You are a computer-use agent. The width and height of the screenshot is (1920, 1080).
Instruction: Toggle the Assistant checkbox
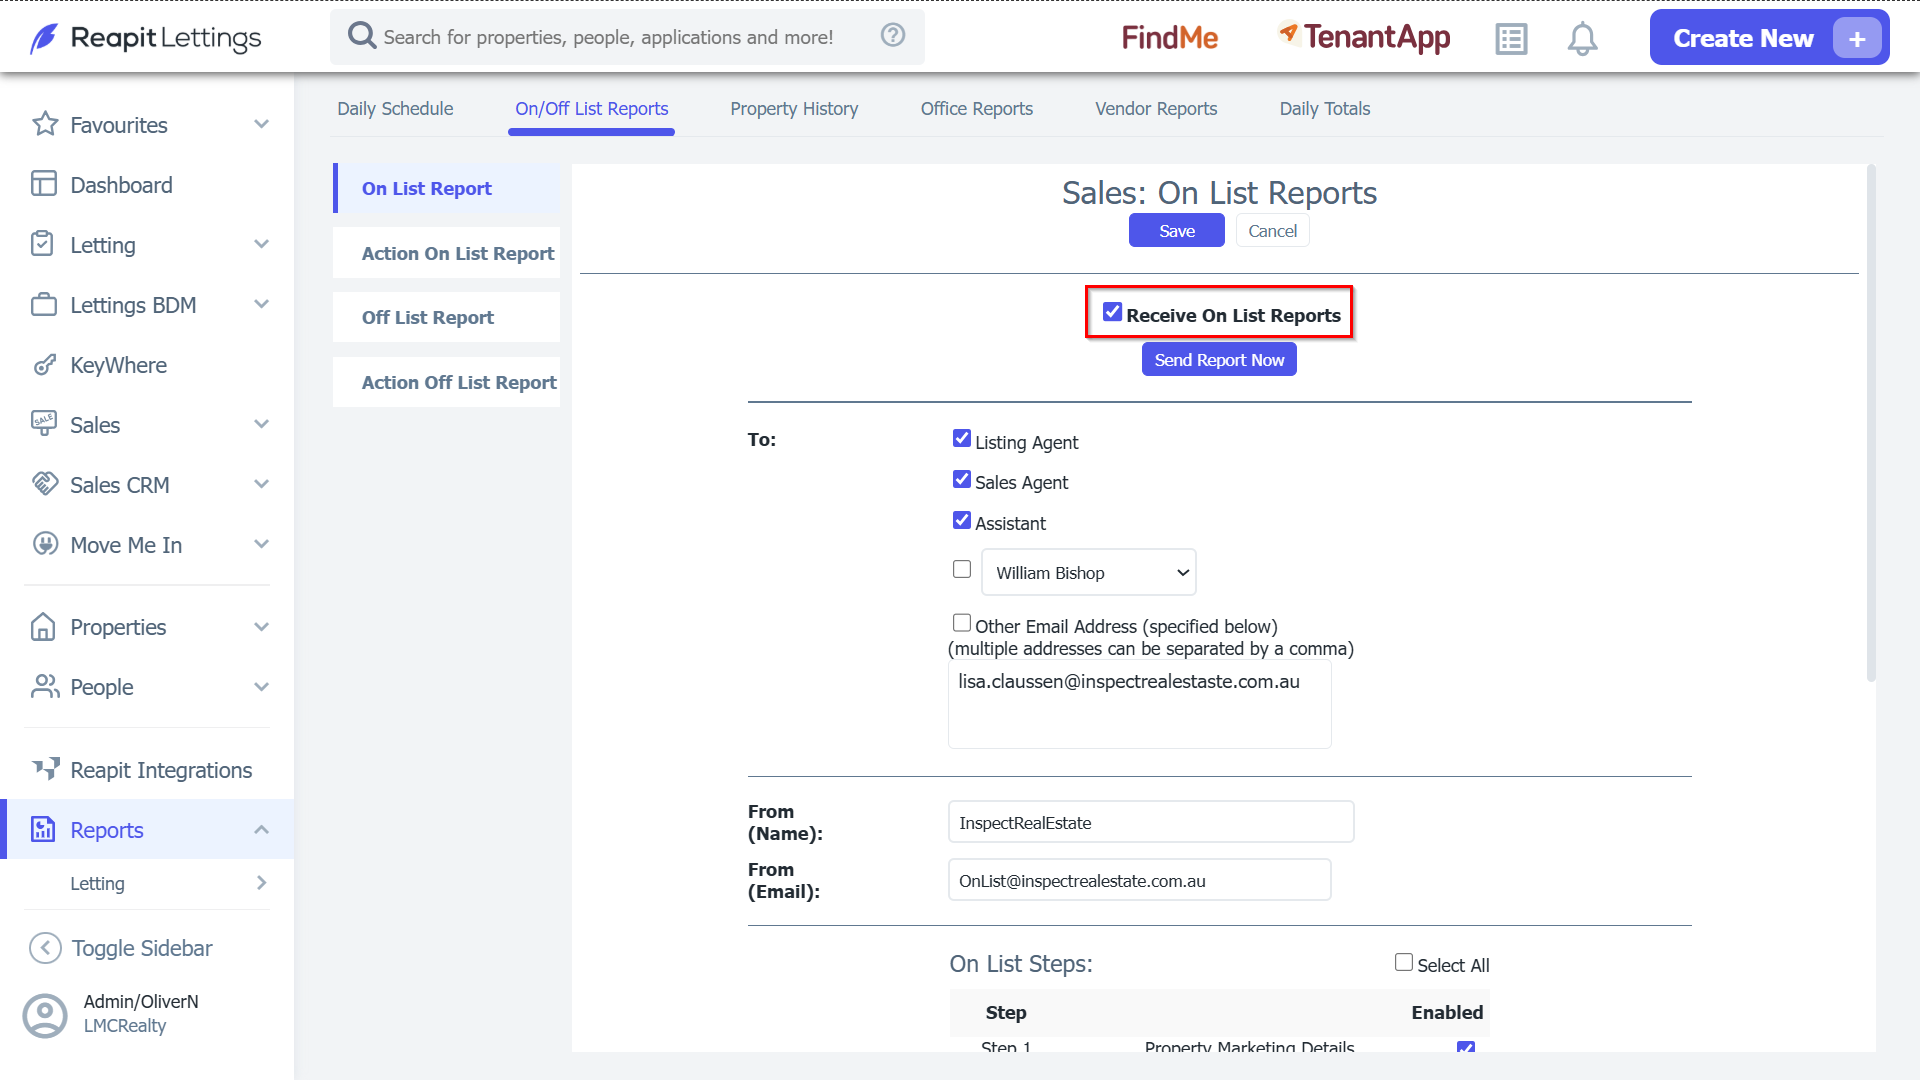click(962, 521)
